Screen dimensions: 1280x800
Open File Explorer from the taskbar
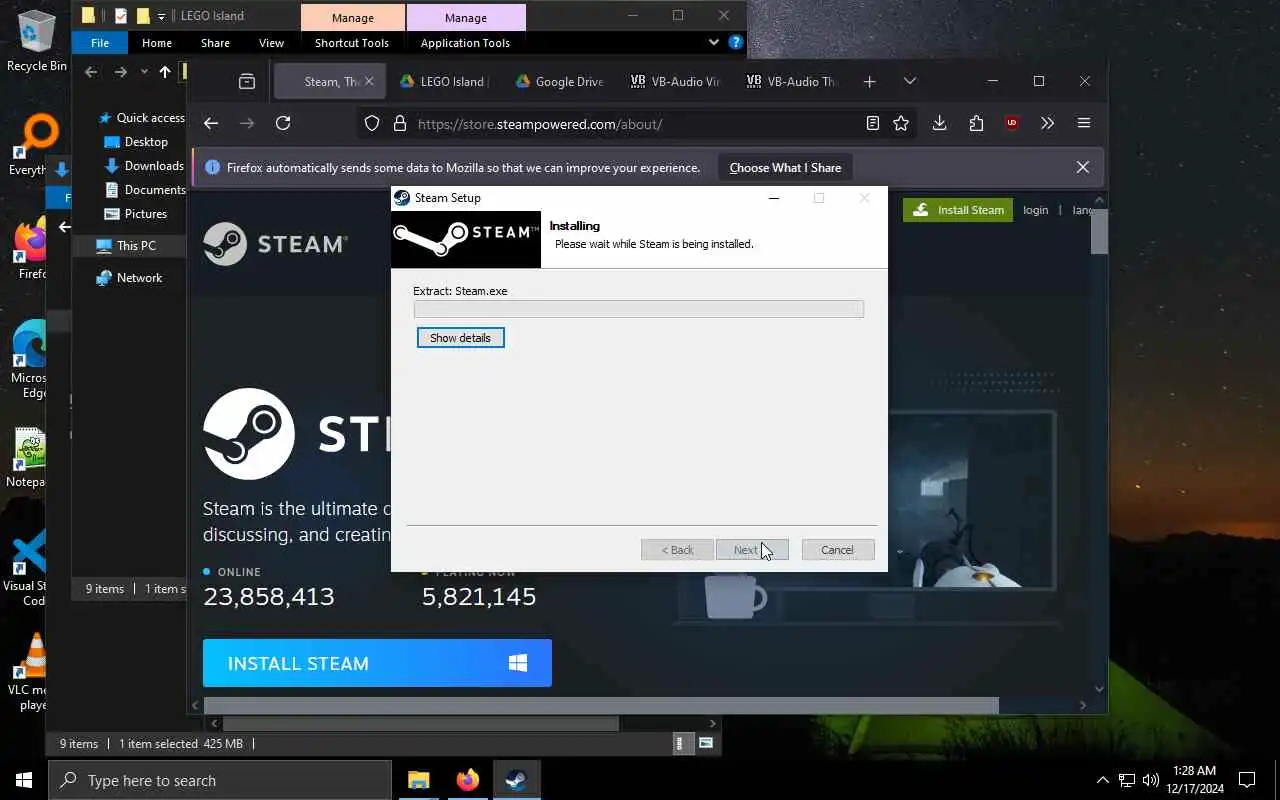419,780
